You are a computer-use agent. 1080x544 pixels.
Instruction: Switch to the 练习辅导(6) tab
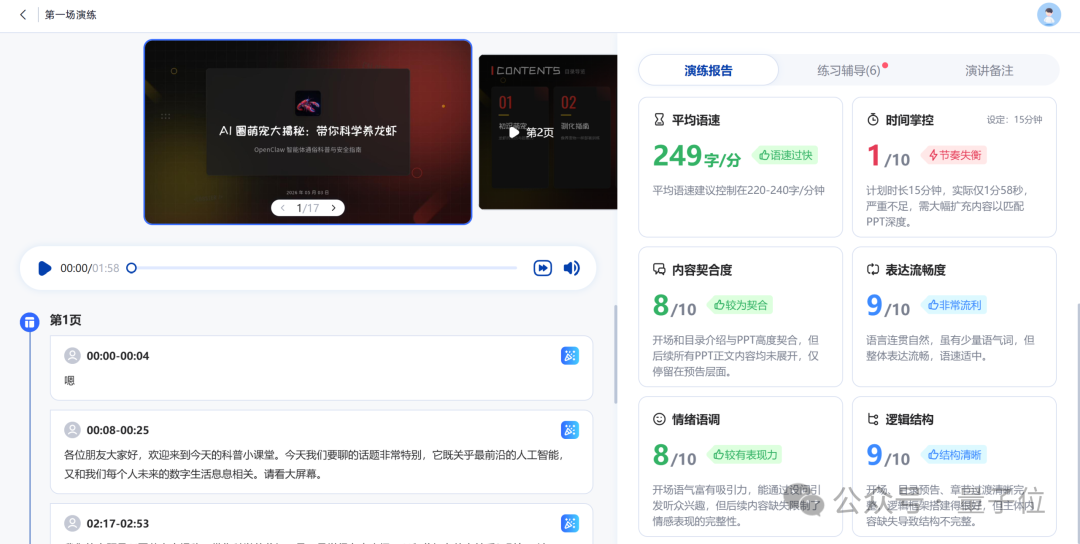coord(849,70)
